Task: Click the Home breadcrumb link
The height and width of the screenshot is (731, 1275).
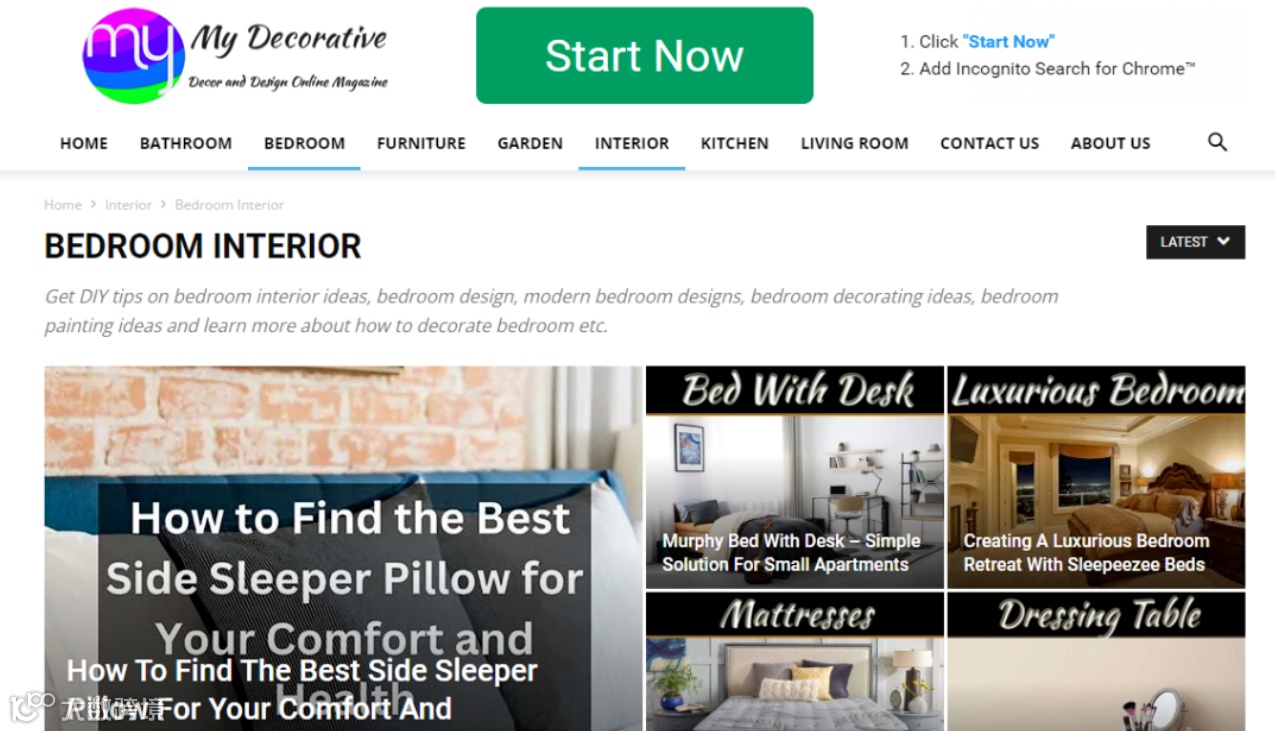Action: pyautogui.click(x=63, y=204)
